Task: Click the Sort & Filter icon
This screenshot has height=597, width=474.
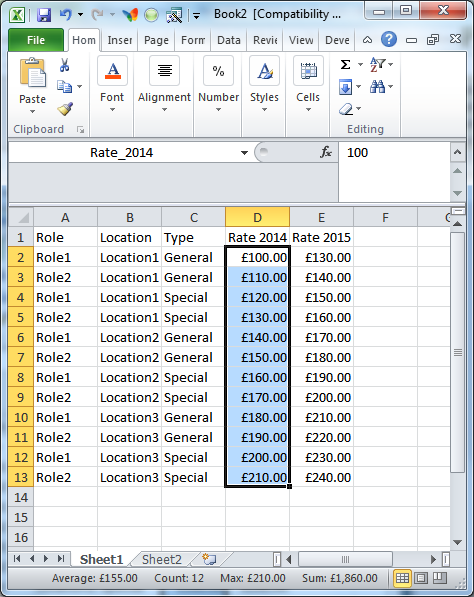Action: [378, 64]
